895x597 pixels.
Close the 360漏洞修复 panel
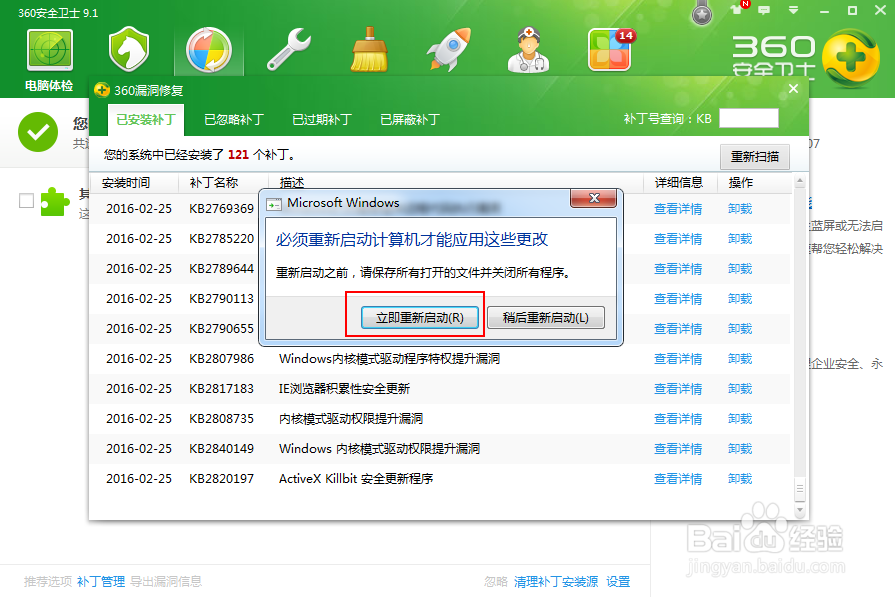pyautogui.click(x=793, y=88)
